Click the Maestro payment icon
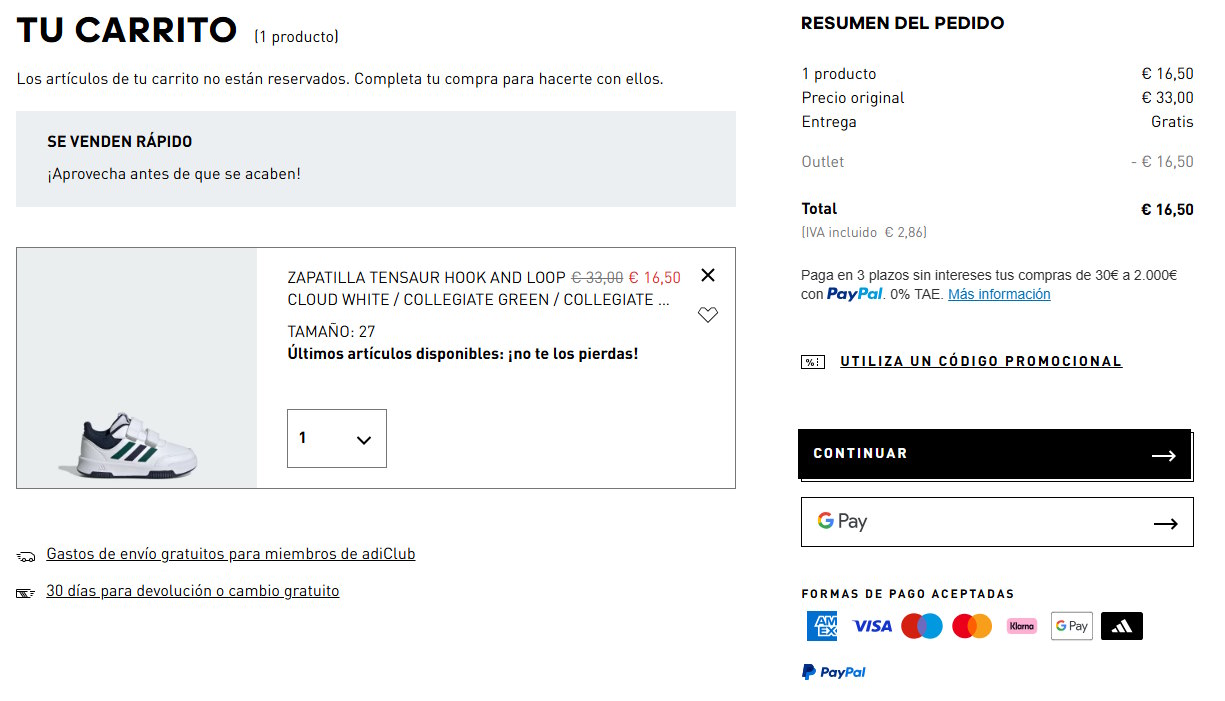This screenshot has height=701, width=1225. click(x=922, y=626)
